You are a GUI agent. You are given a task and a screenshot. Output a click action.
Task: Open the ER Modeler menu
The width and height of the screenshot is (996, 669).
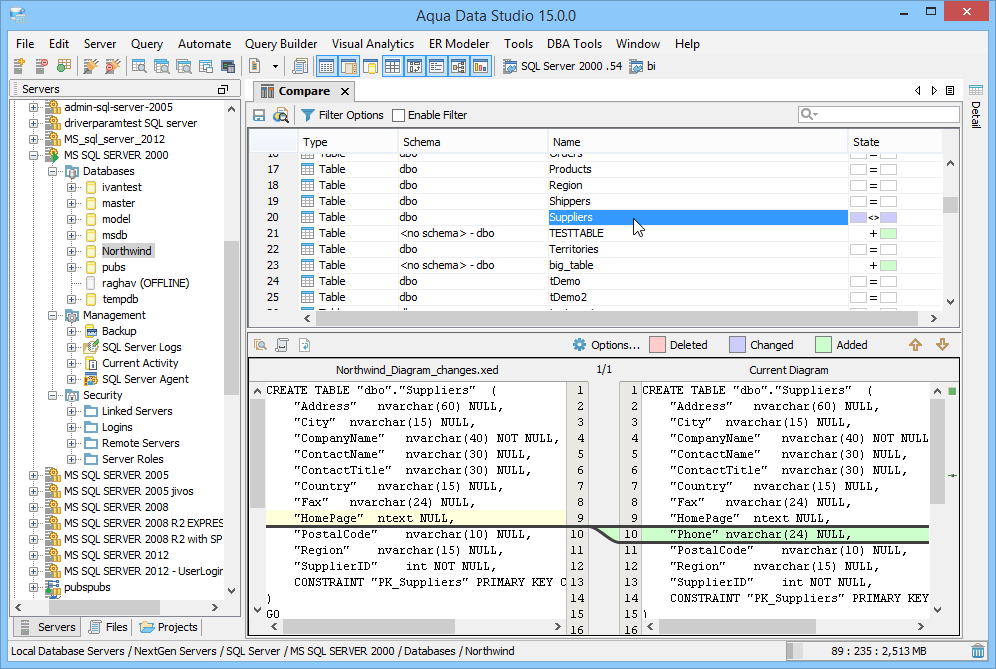pyautogui.click(x=459, y=44)
